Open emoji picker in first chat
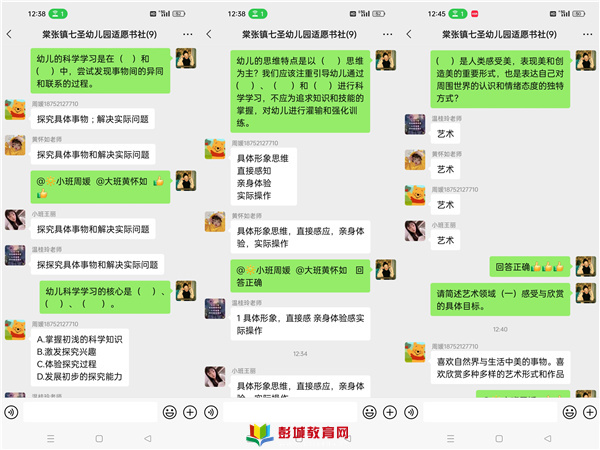Screen dimensions: 600x450 (170, 412)
